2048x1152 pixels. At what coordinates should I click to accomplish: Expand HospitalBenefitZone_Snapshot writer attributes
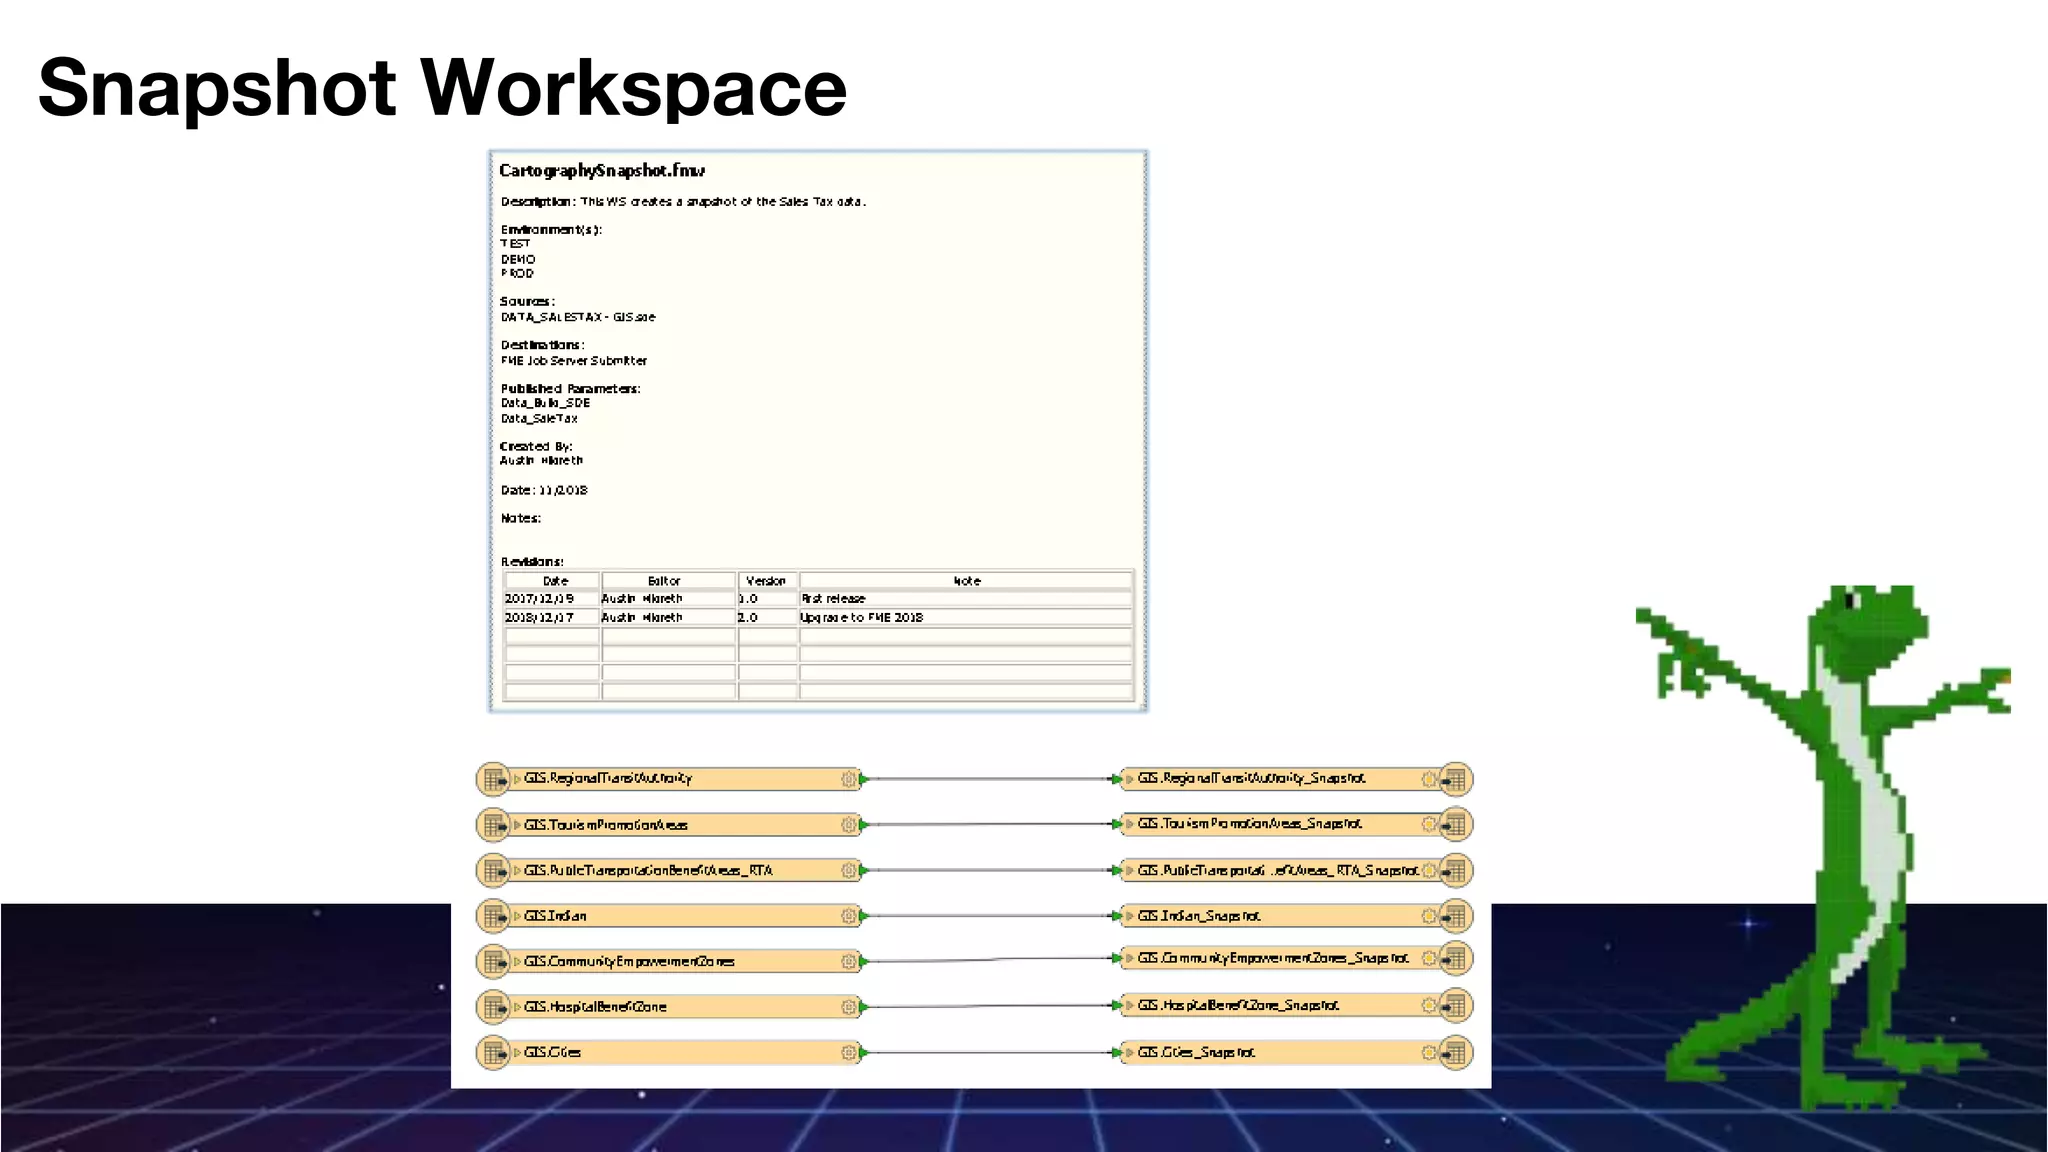(x=1130, y=1006)
